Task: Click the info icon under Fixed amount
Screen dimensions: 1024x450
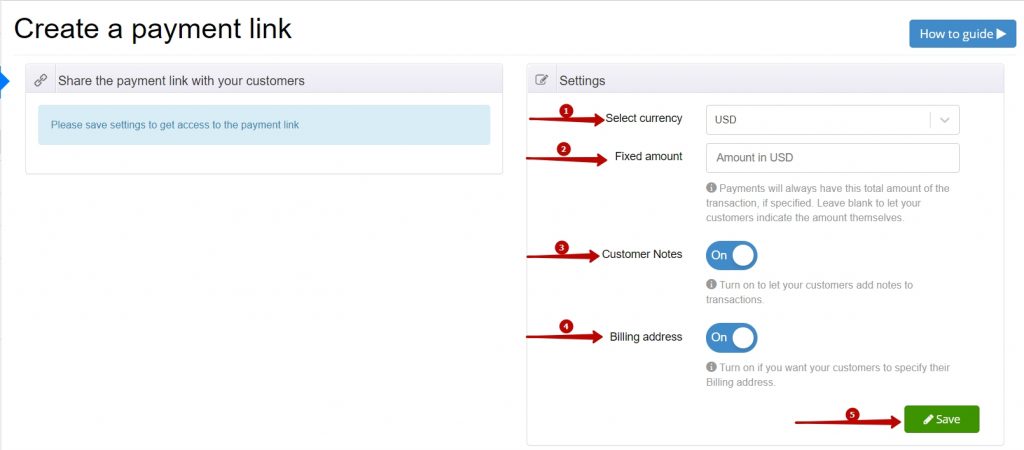Action: coord(711,188)
